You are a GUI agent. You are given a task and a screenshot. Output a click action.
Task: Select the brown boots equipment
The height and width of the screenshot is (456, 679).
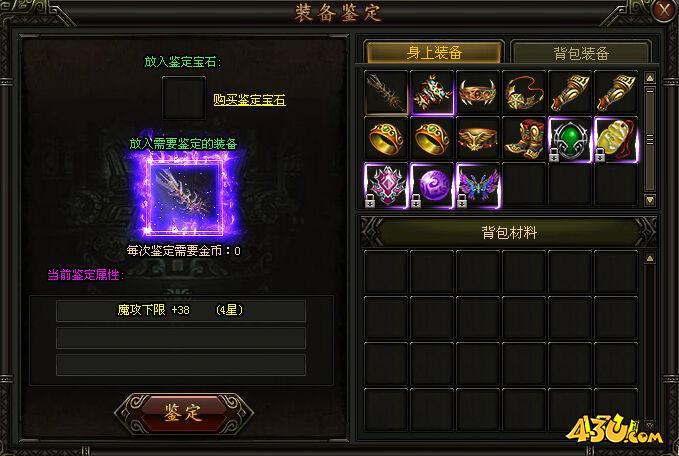524,139
